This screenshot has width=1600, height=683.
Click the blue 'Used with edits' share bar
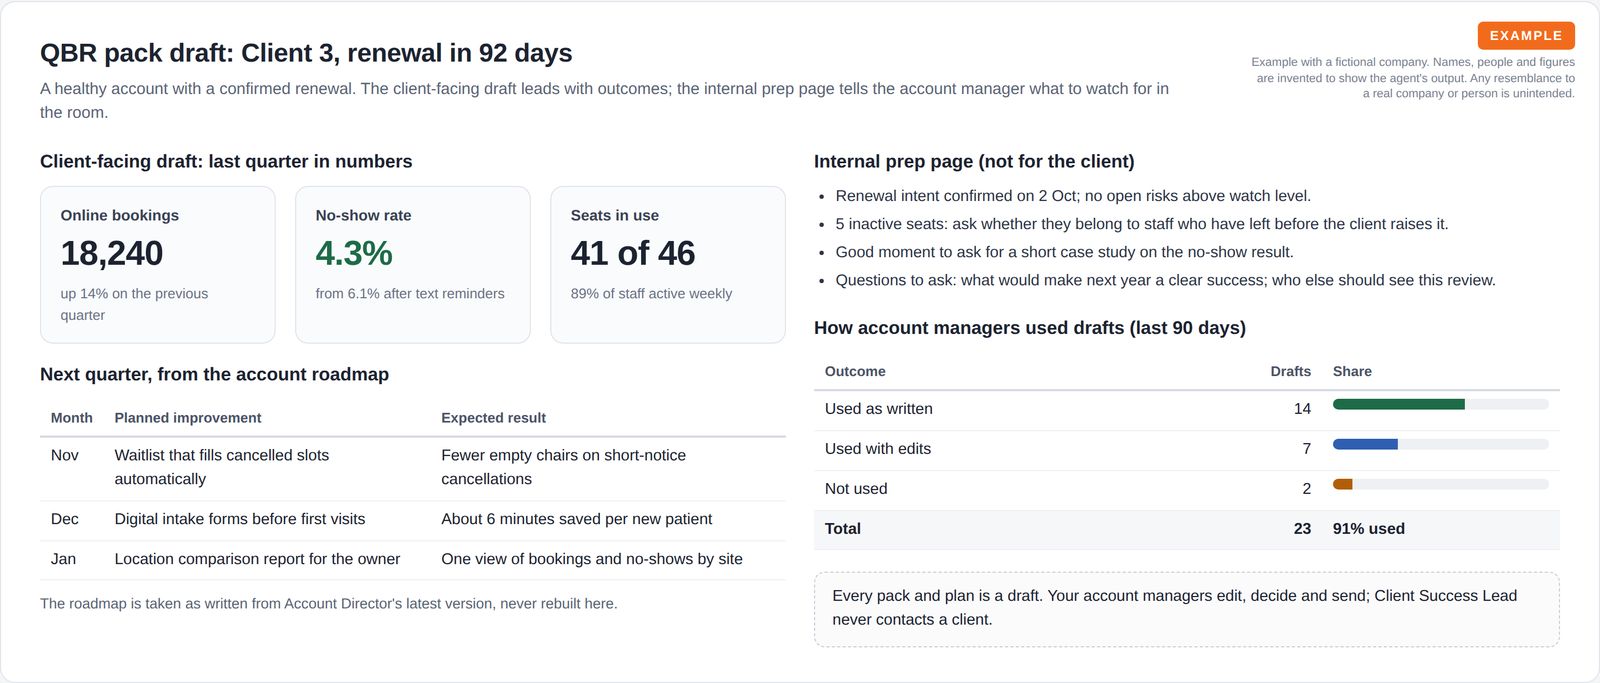pos(1365,445)
